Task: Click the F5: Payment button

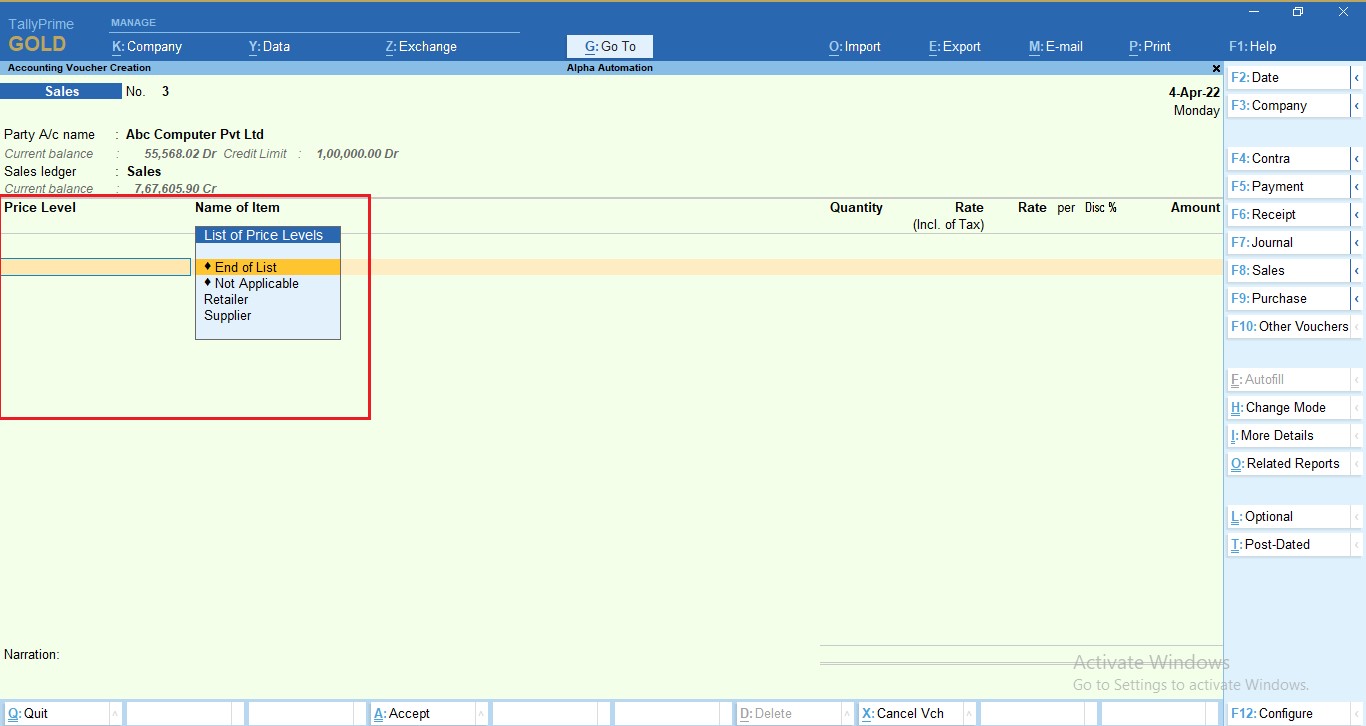Action: pos(1268,186)
